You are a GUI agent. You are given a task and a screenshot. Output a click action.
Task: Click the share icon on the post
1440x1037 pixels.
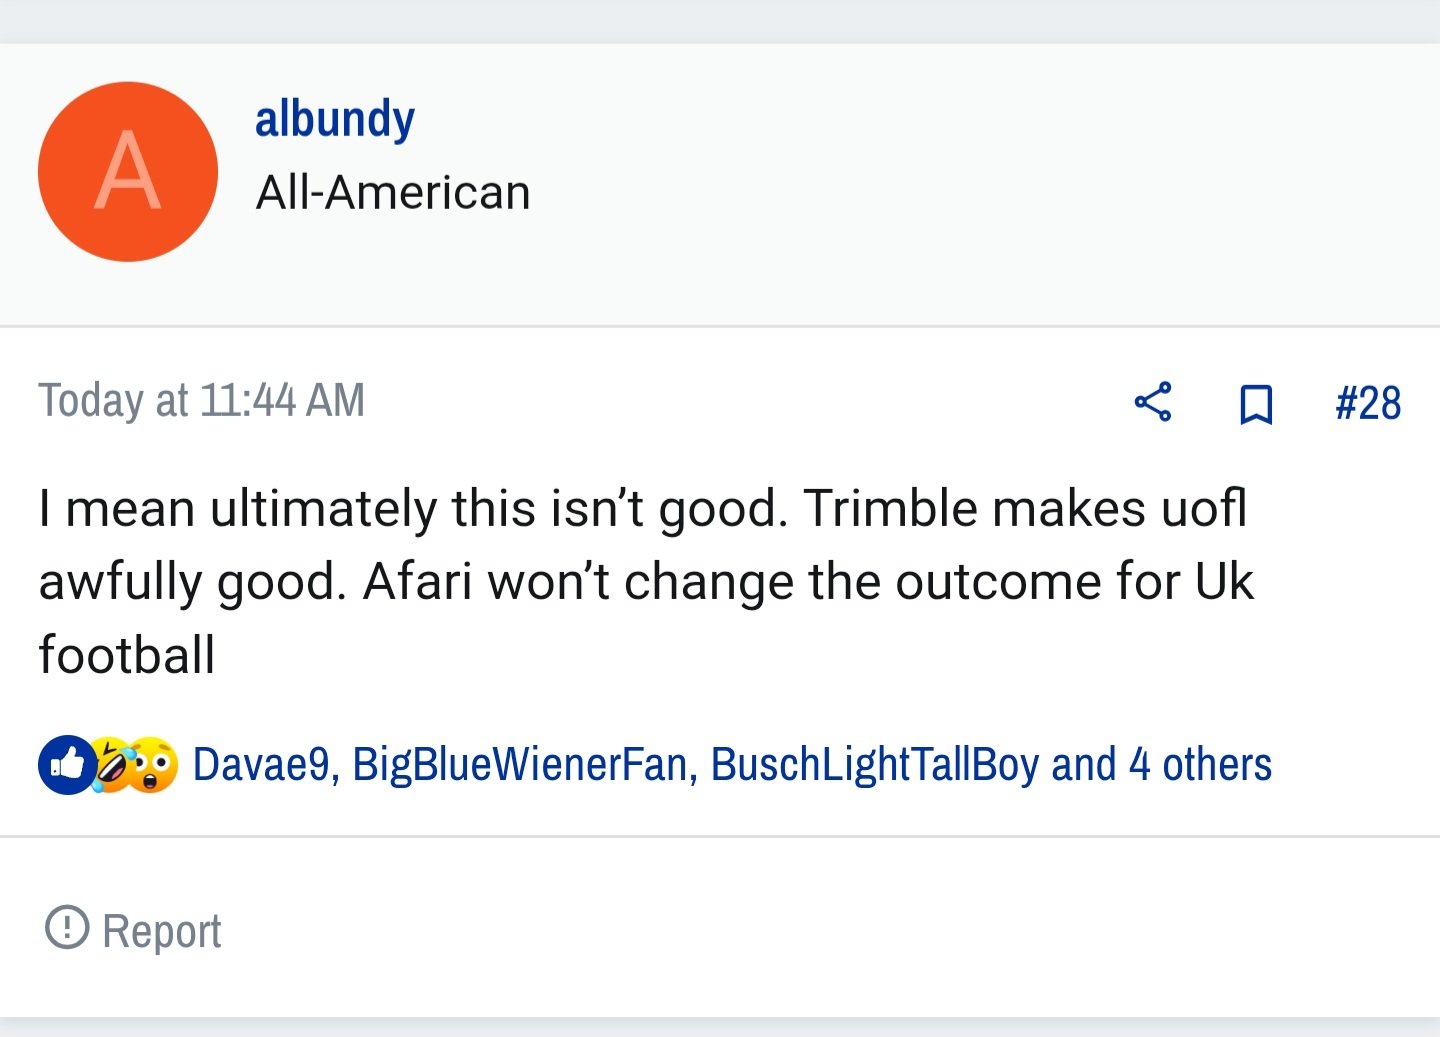[x=1153, y=402]
